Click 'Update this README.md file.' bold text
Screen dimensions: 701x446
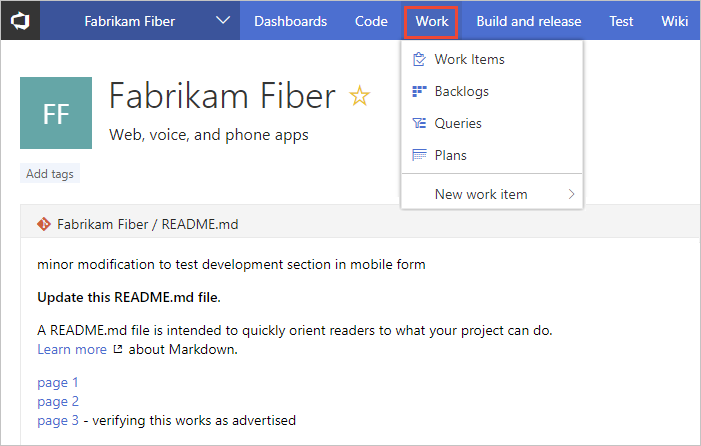pyautogui.click(x=129, y=297)
